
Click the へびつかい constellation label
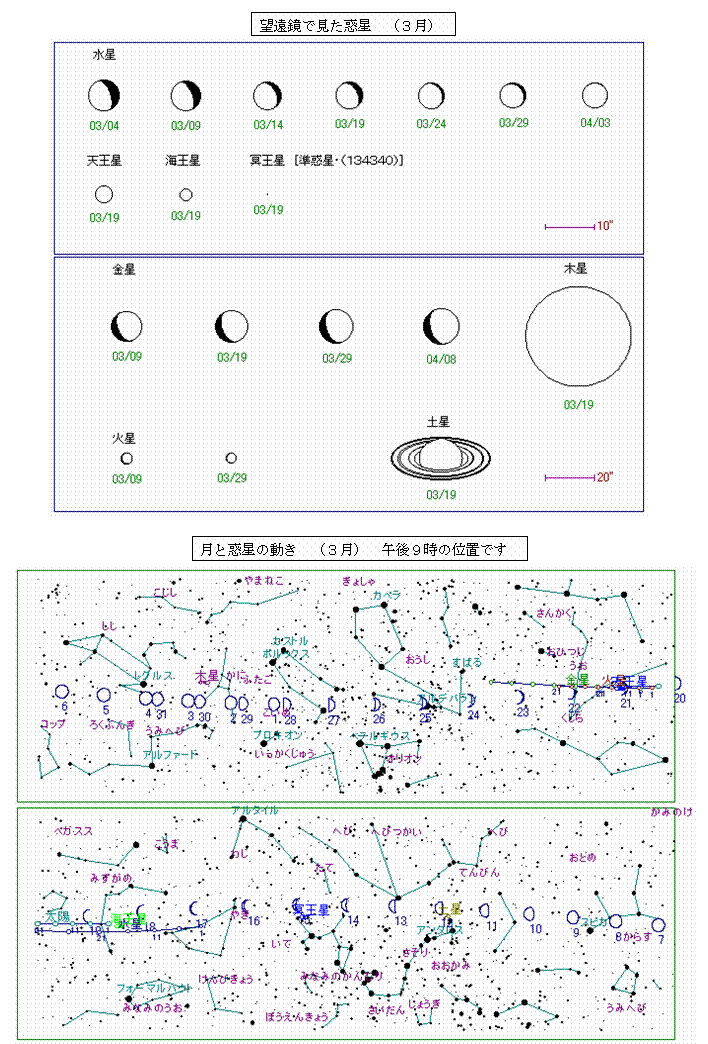click(x=397, y=832)
